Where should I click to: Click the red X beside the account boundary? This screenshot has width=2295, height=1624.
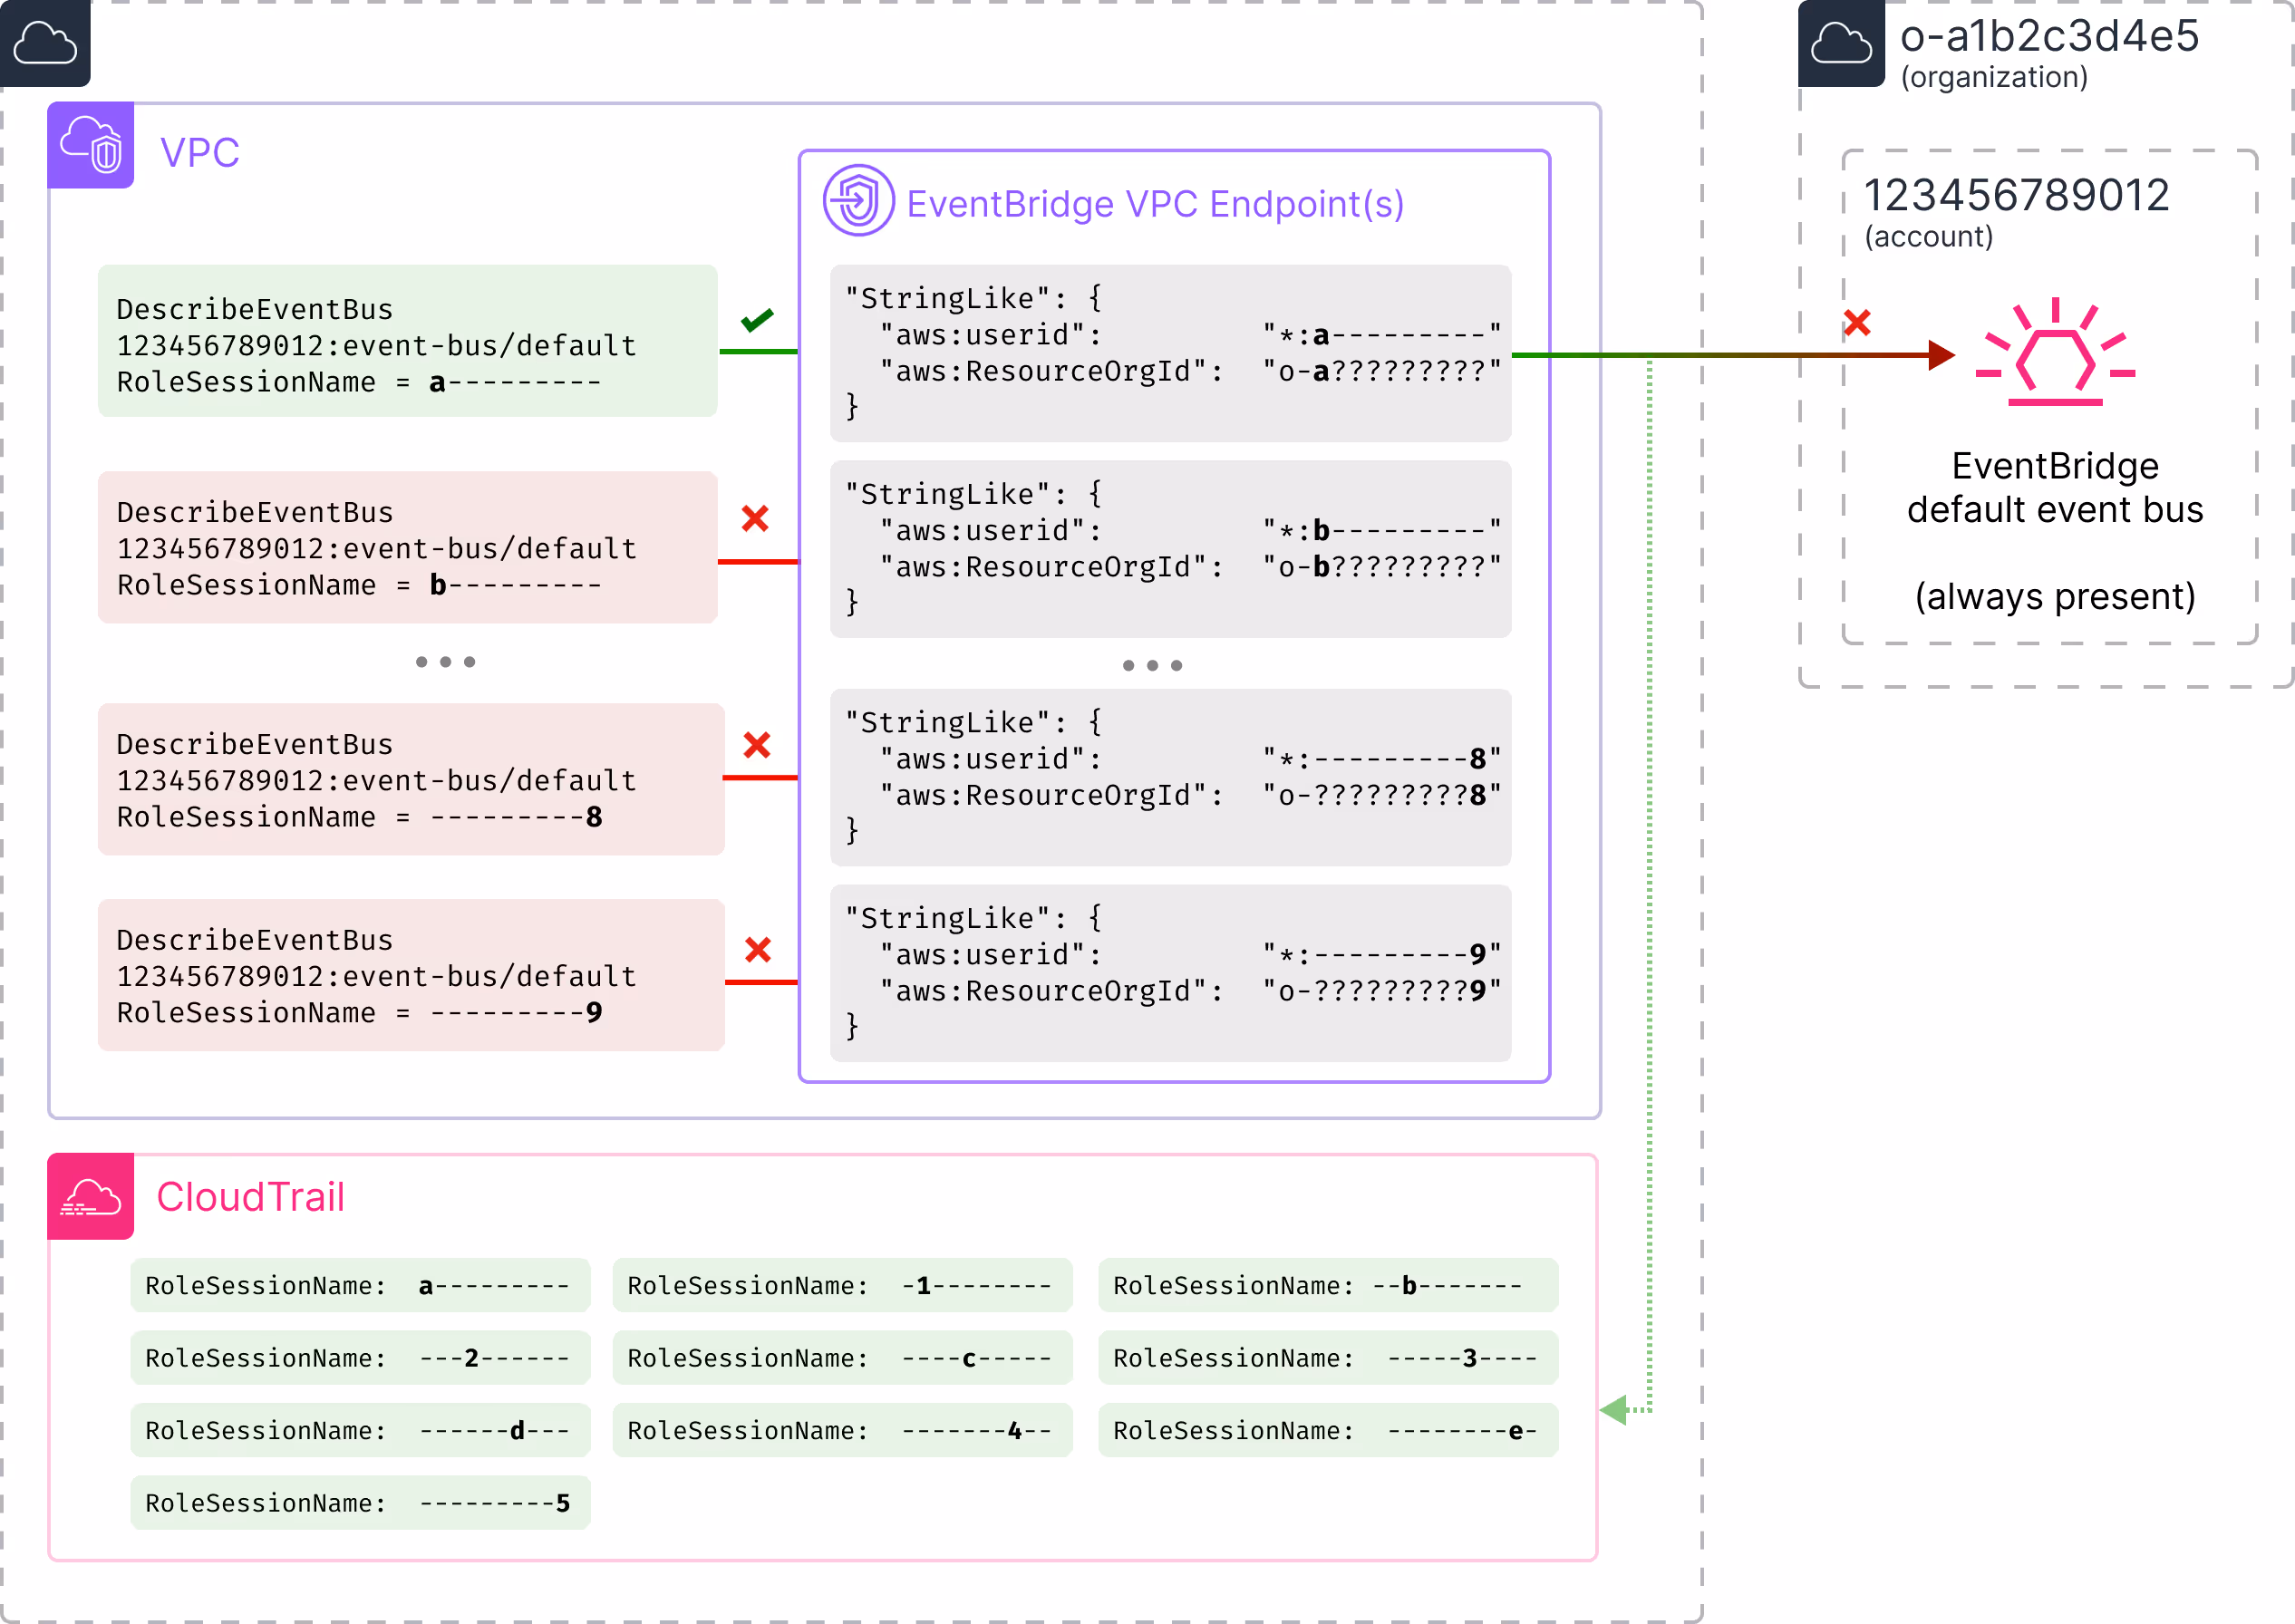1857,322
